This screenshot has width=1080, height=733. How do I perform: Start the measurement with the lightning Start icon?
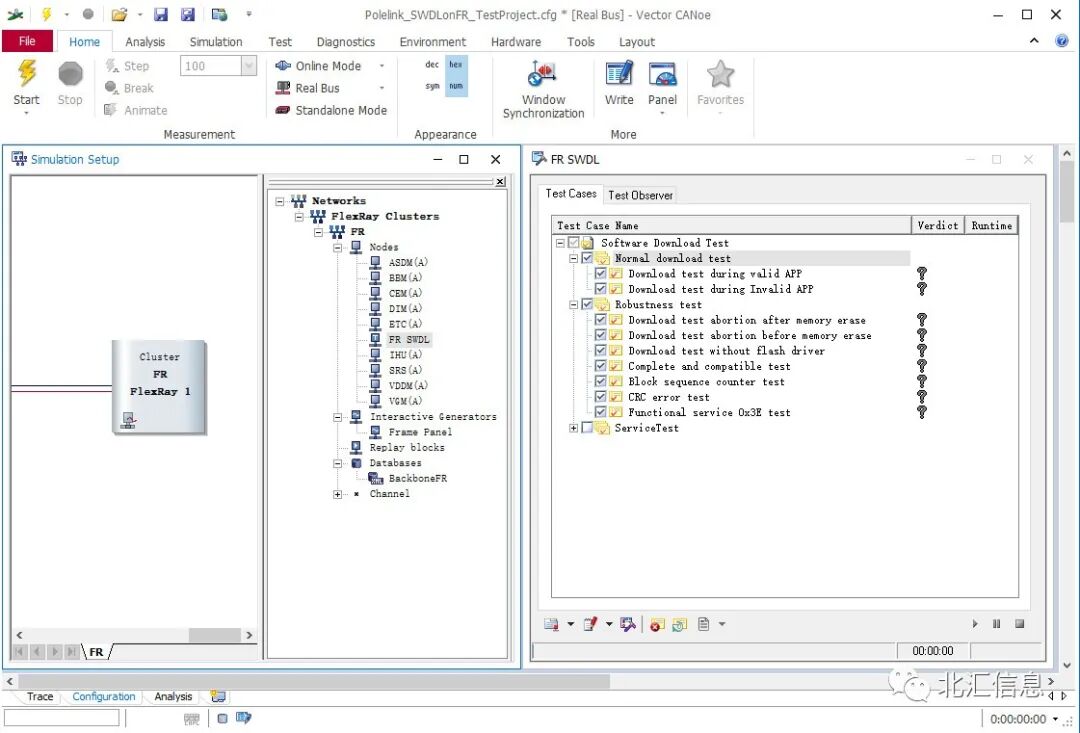(x=27, y=74)
